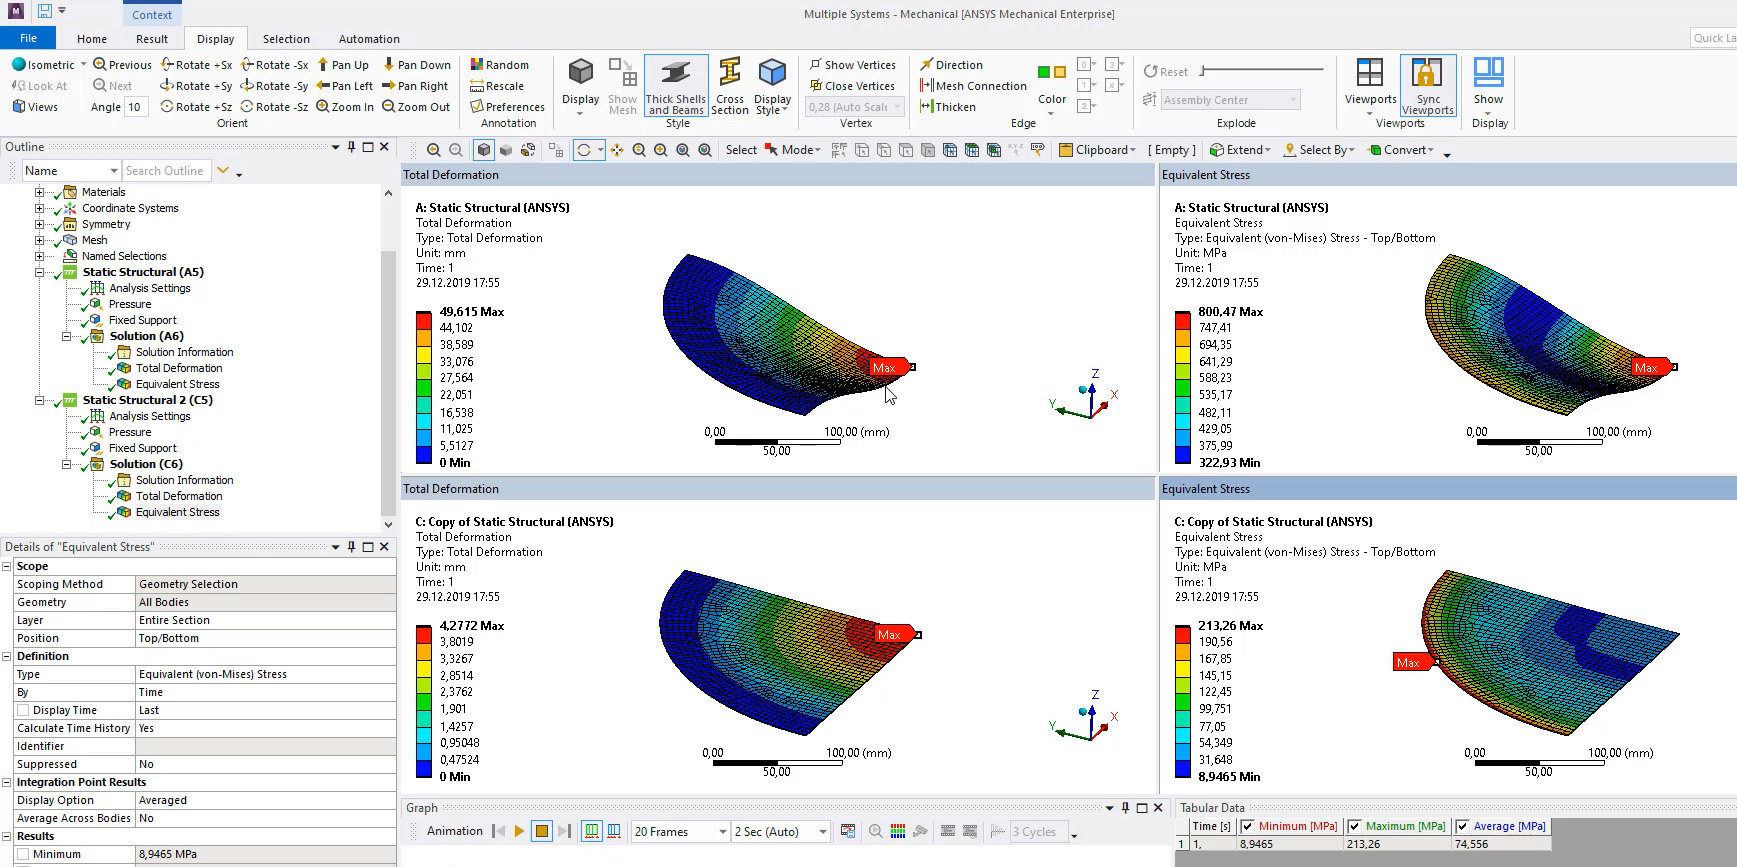Image resolution: width=1737 pixels, height=867 pixels.
Task: Open annotation Preferences
Action: coord(507,107)
